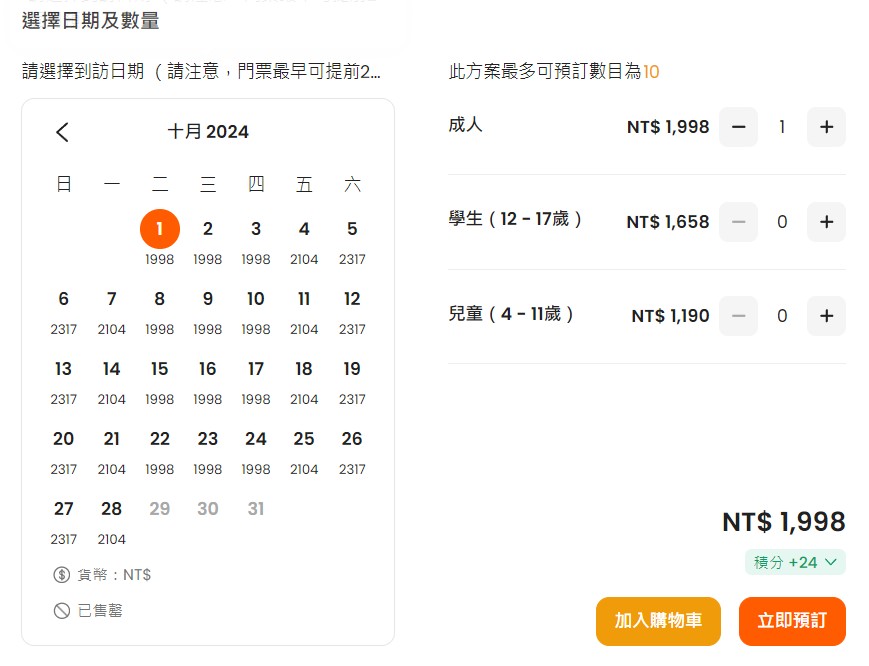Click the 學生 (12 - 17歲) label
869x666 pixels.
pos(515,219)
